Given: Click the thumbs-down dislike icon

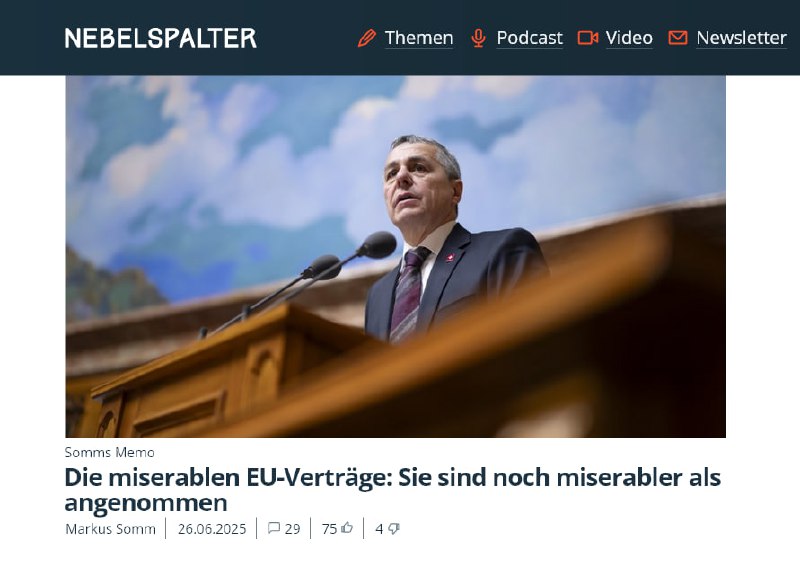Looking at the screenshot, I should 393,529.
